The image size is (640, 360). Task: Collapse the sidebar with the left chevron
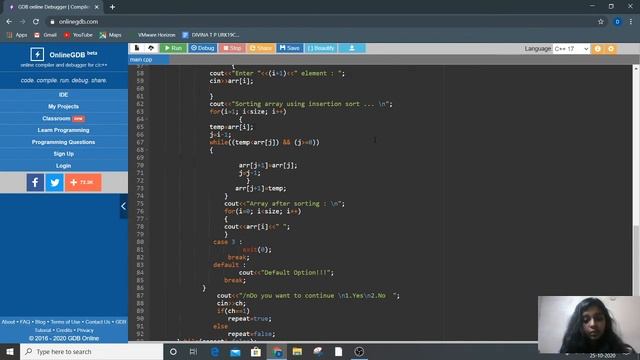[124, 207]
